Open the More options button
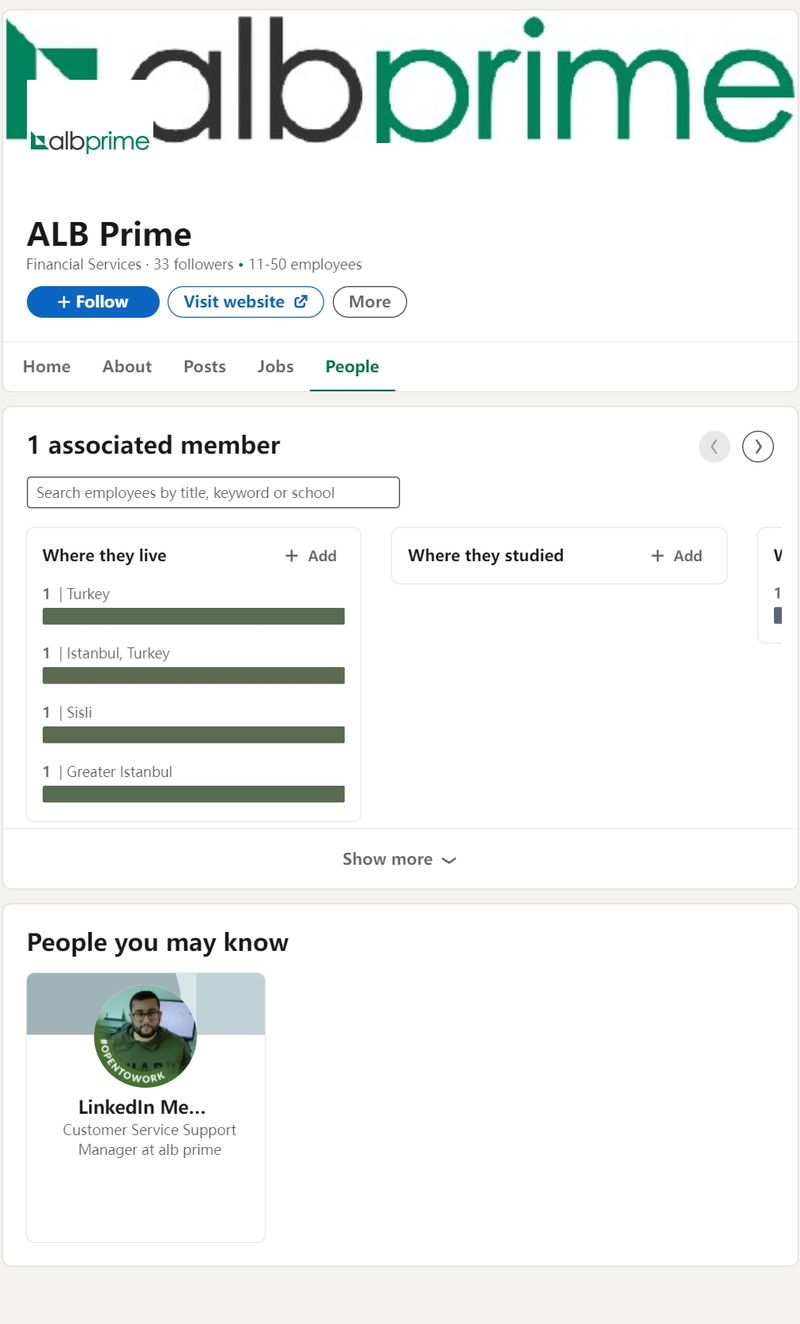This screenshot has width=800, height=1324. tap(370, 302)
